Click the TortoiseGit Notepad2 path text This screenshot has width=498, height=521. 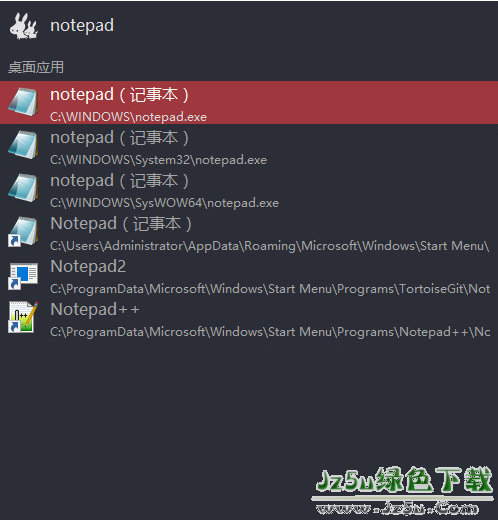[x=270, y=289]
